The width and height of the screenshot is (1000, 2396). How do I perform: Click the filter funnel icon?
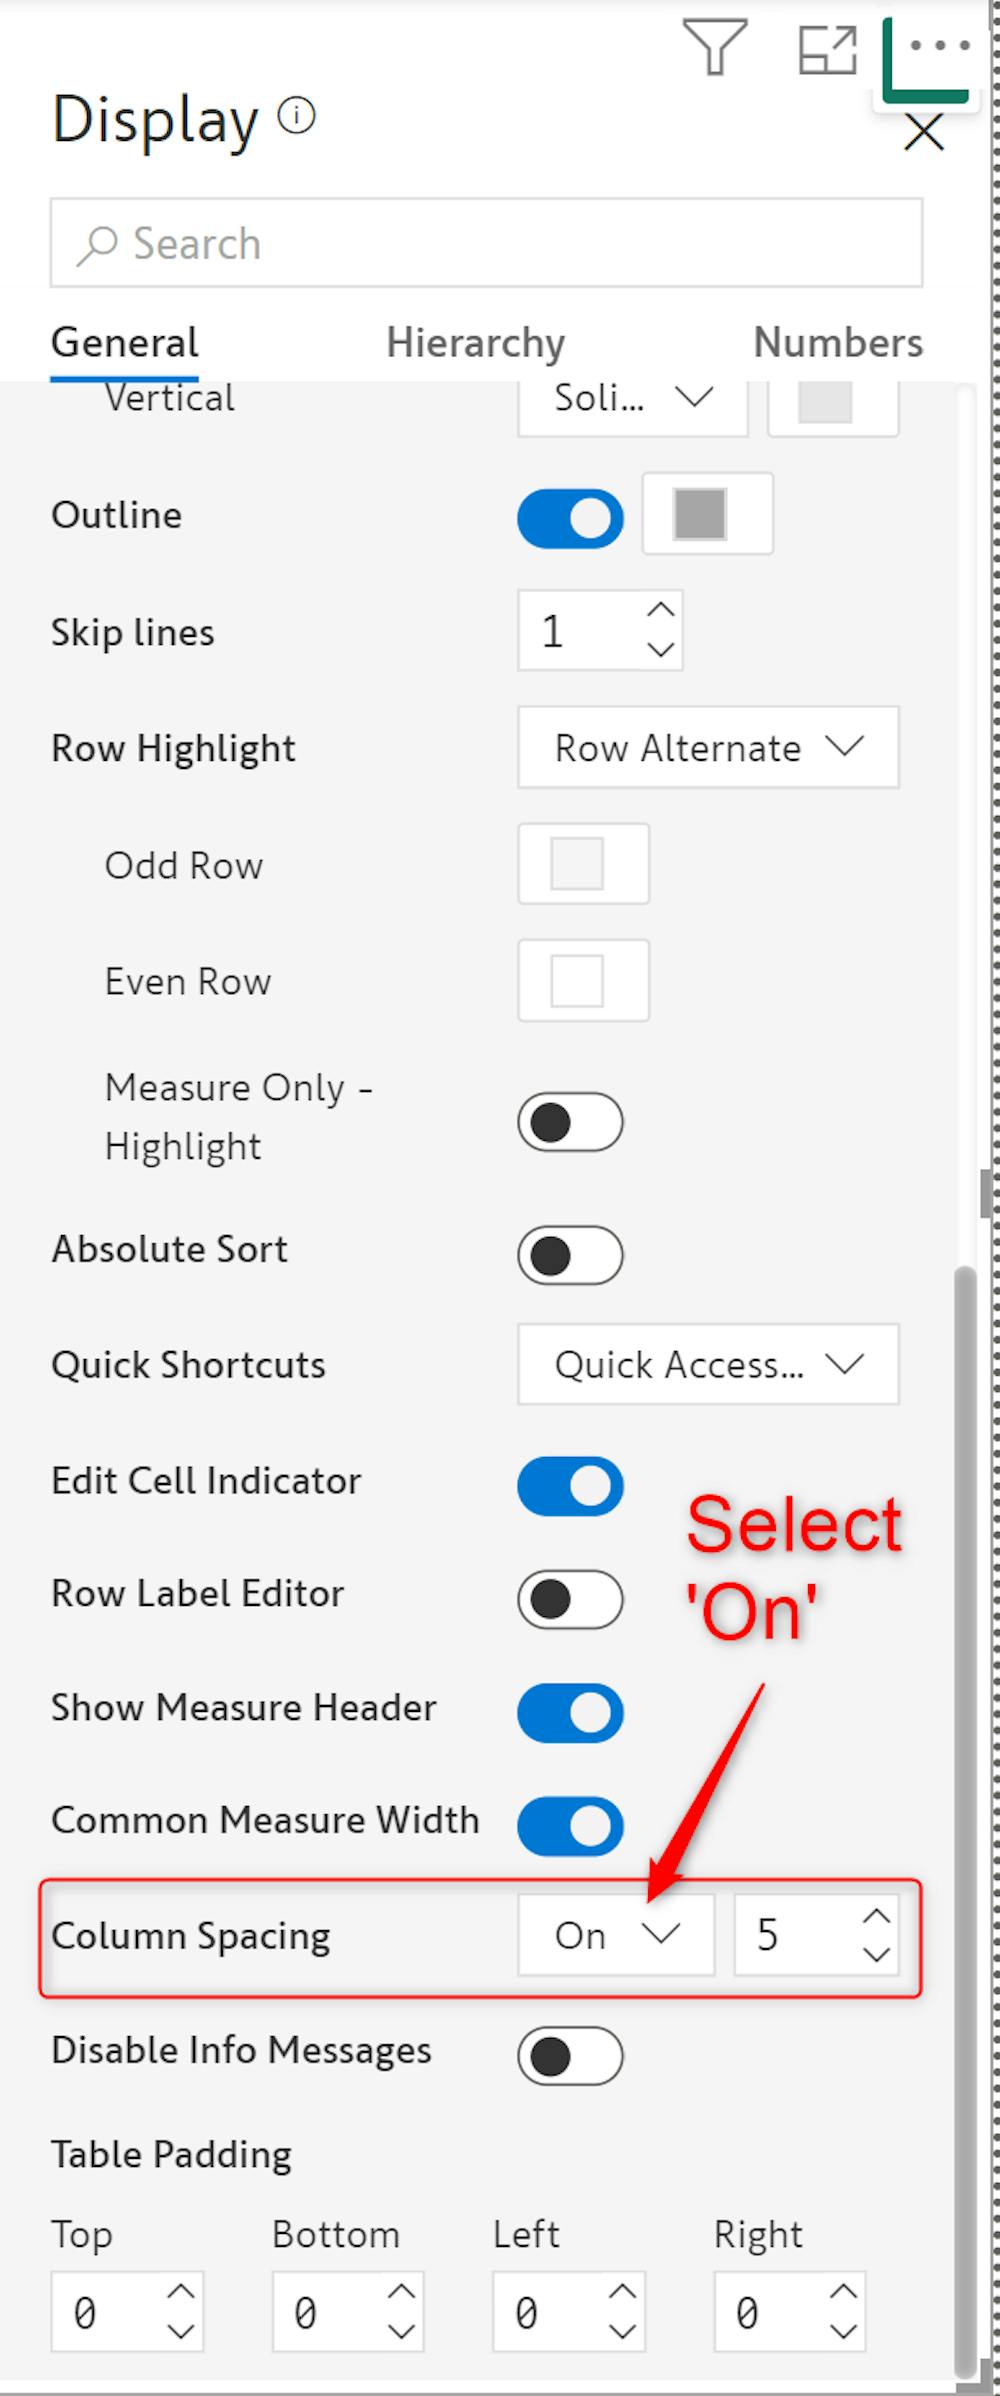coord(714,47)
